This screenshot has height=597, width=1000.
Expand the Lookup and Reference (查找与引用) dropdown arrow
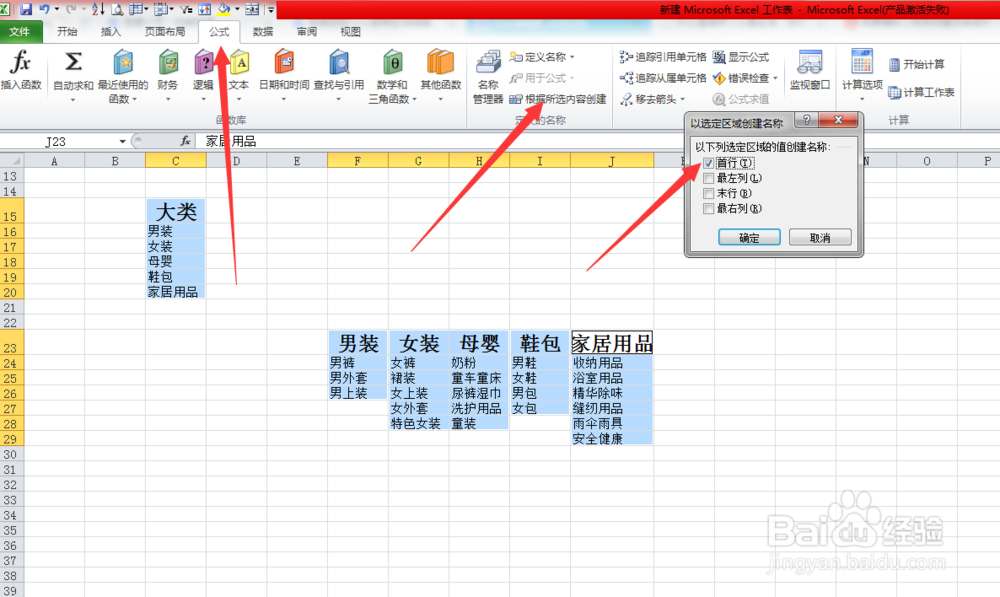339,100
